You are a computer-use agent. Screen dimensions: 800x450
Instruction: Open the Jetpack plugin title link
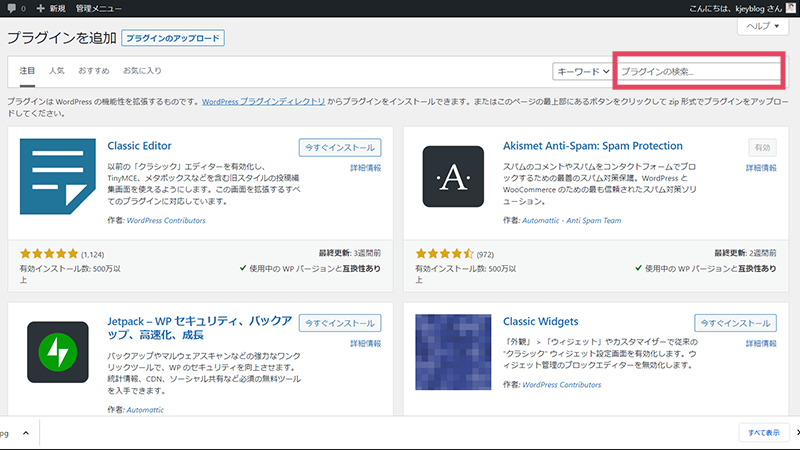[199, 328]
